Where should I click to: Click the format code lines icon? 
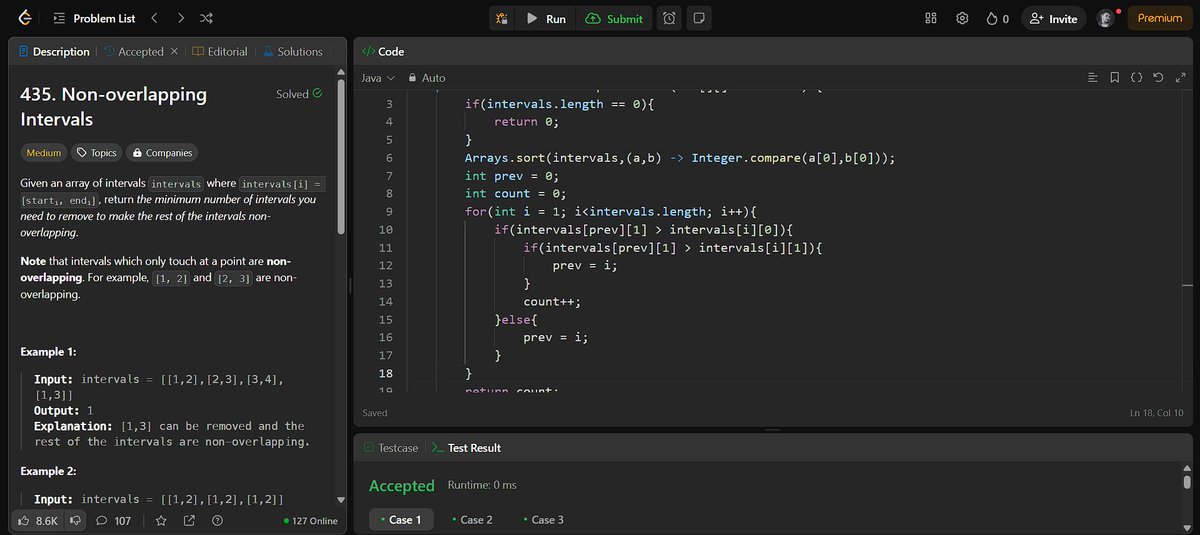click(1092, 78)
